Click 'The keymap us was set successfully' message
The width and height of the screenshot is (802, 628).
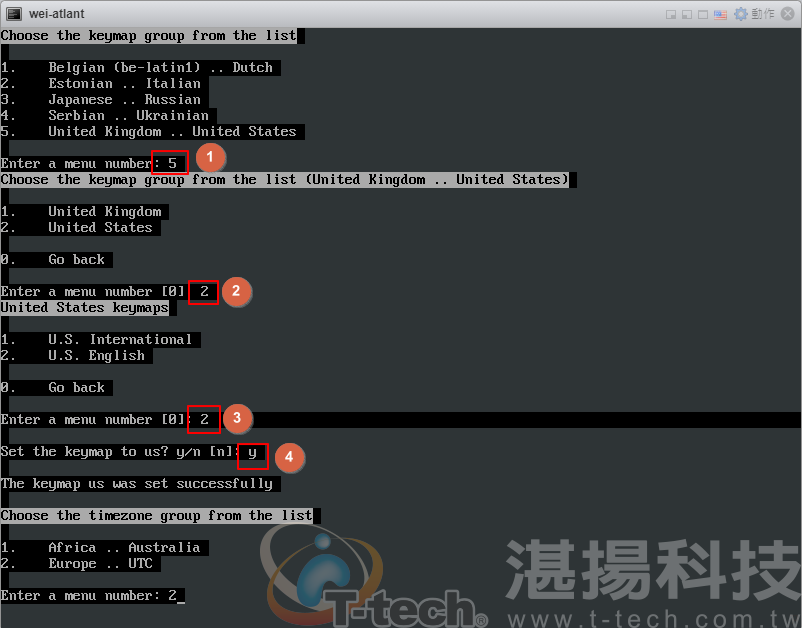coord(140,484)
